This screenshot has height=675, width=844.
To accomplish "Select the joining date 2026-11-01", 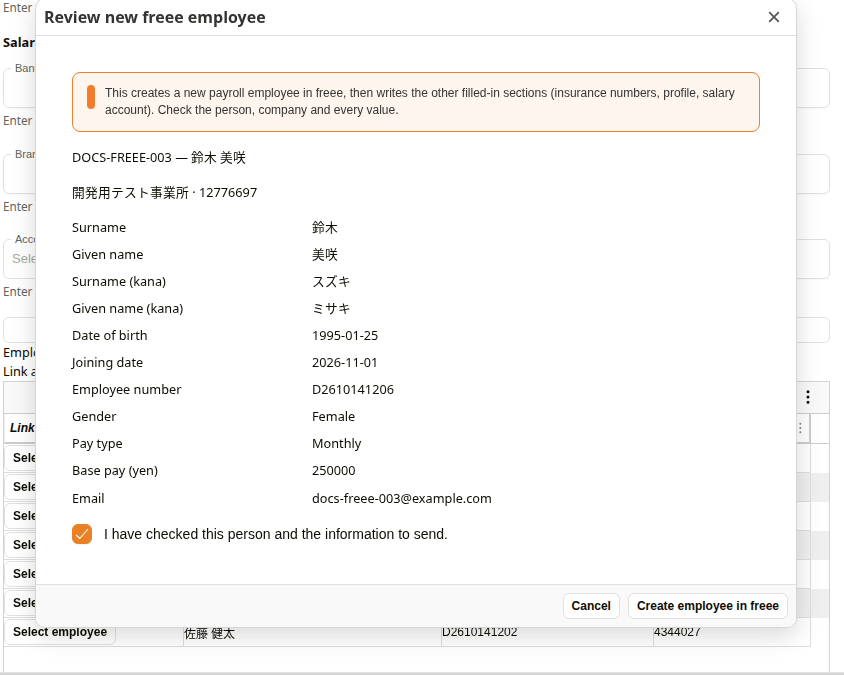I will tap(344, 362).
